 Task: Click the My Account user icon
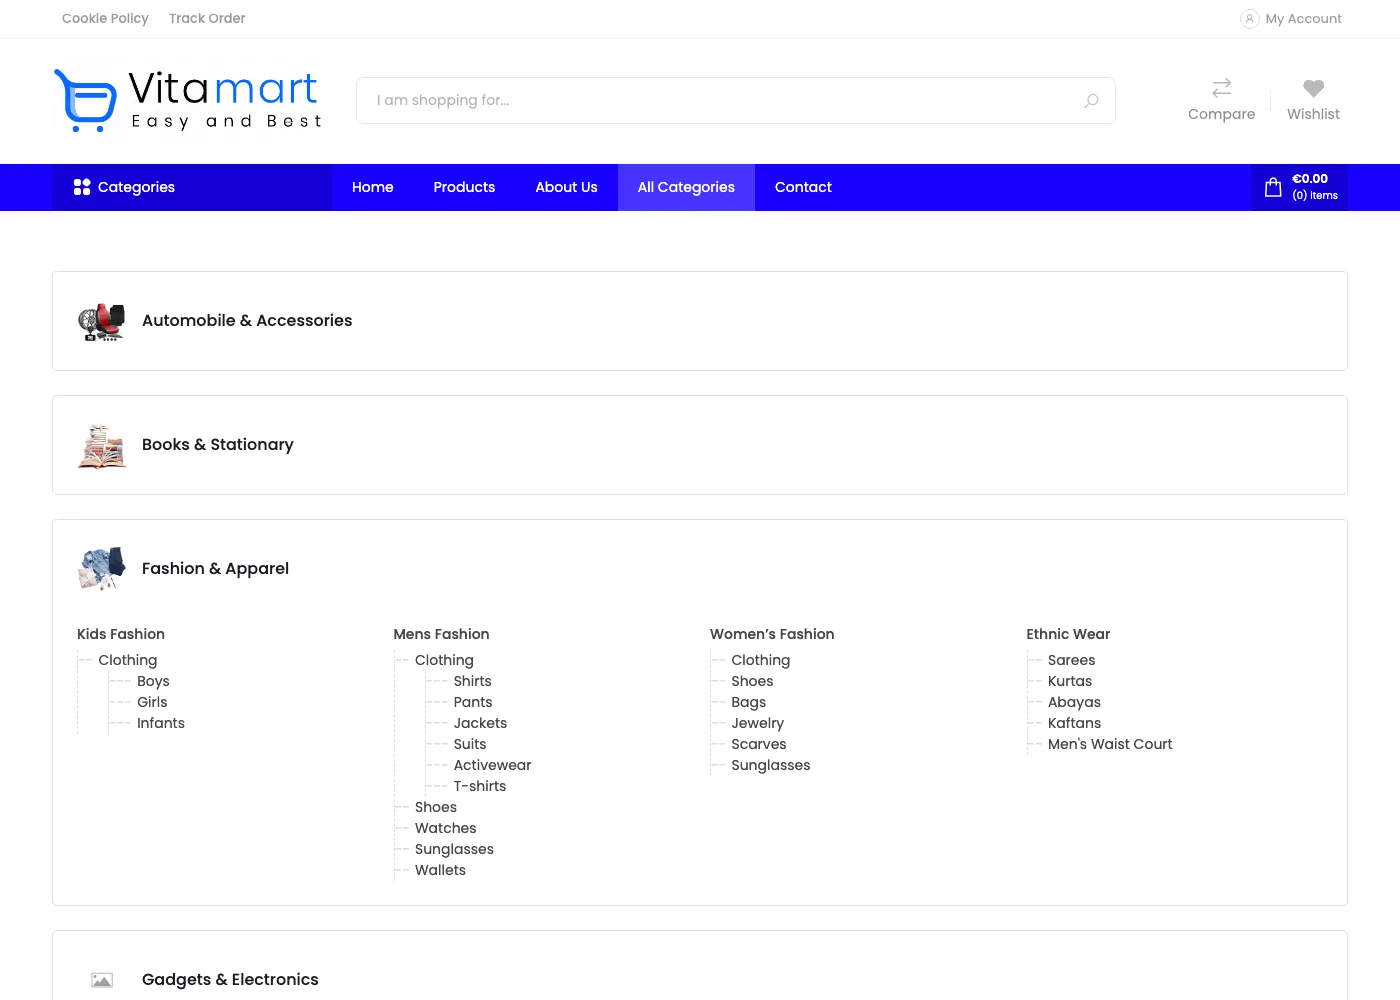pos(1249,19)
